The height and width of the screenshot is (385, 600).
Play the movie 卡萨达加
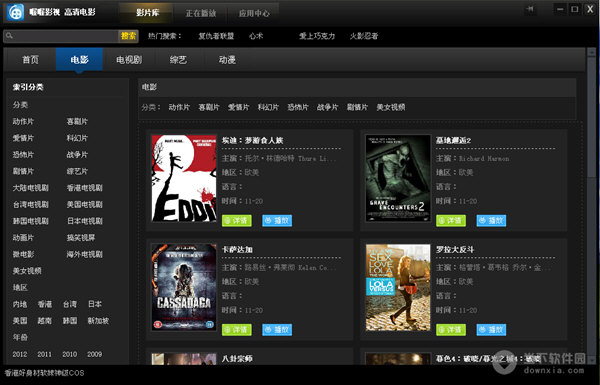tap(277, 330)
